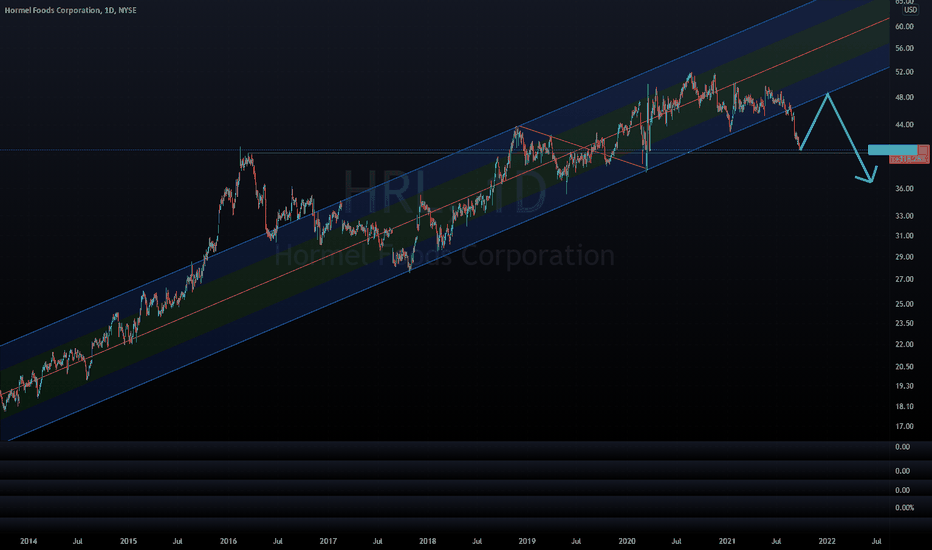This screenshot has width=932, height=550.
Task: Click the 25.00 price axis label
Action: (x=904, y=304)
